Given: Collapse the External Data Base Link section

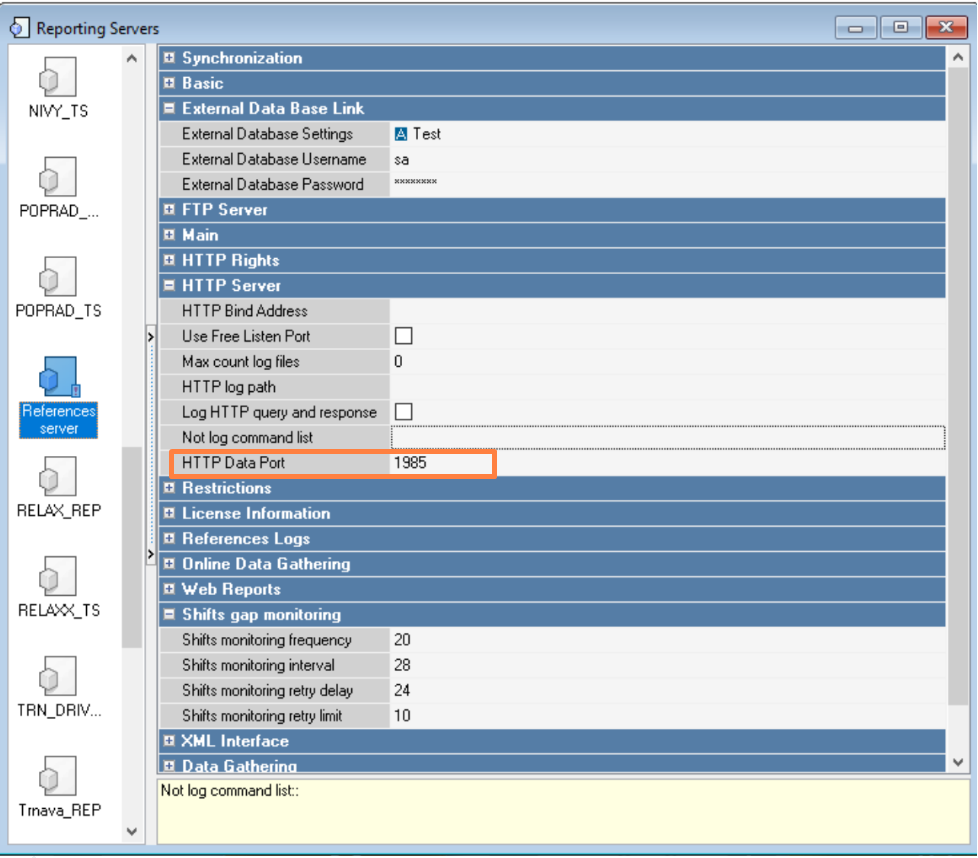Looking at the screenshot, I should coord(169,108).
